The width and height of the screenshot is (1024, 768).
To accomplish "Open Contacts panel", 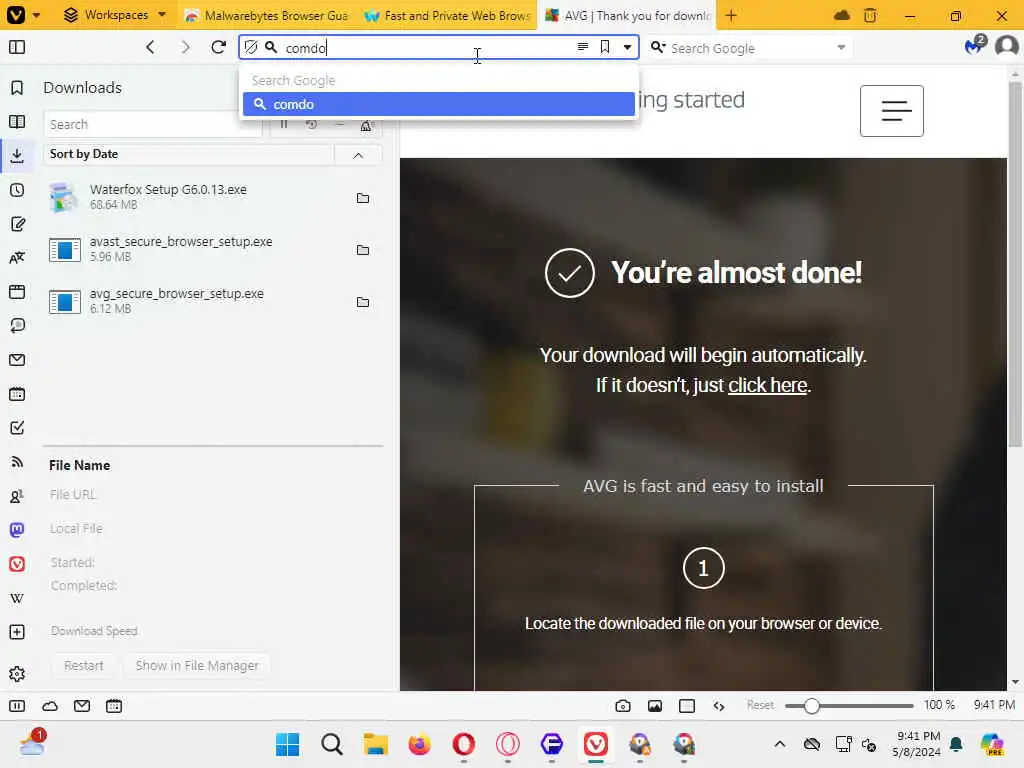I will click(17, 496).
